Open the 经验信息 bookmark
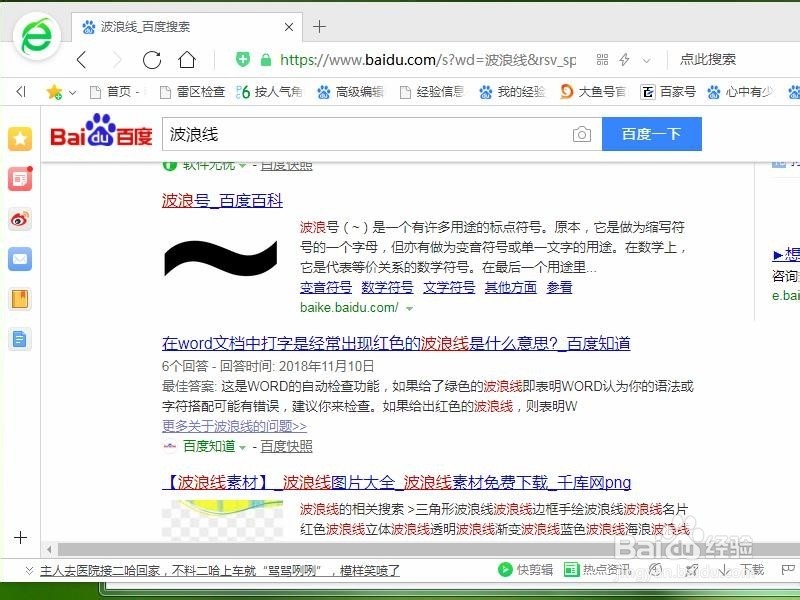The height and width of the screenshot is (600, 800). (432, 92)
